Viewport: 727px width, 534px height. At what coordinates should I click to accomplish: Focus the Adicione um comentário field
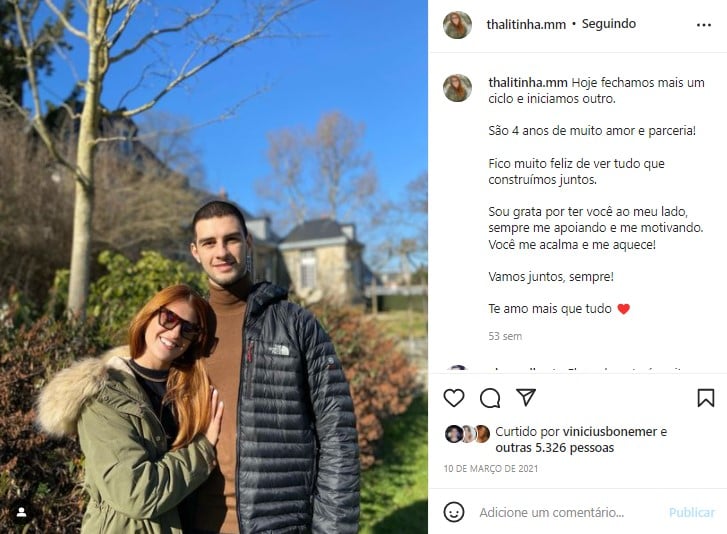pyautogui.click(x=552, y=512)
